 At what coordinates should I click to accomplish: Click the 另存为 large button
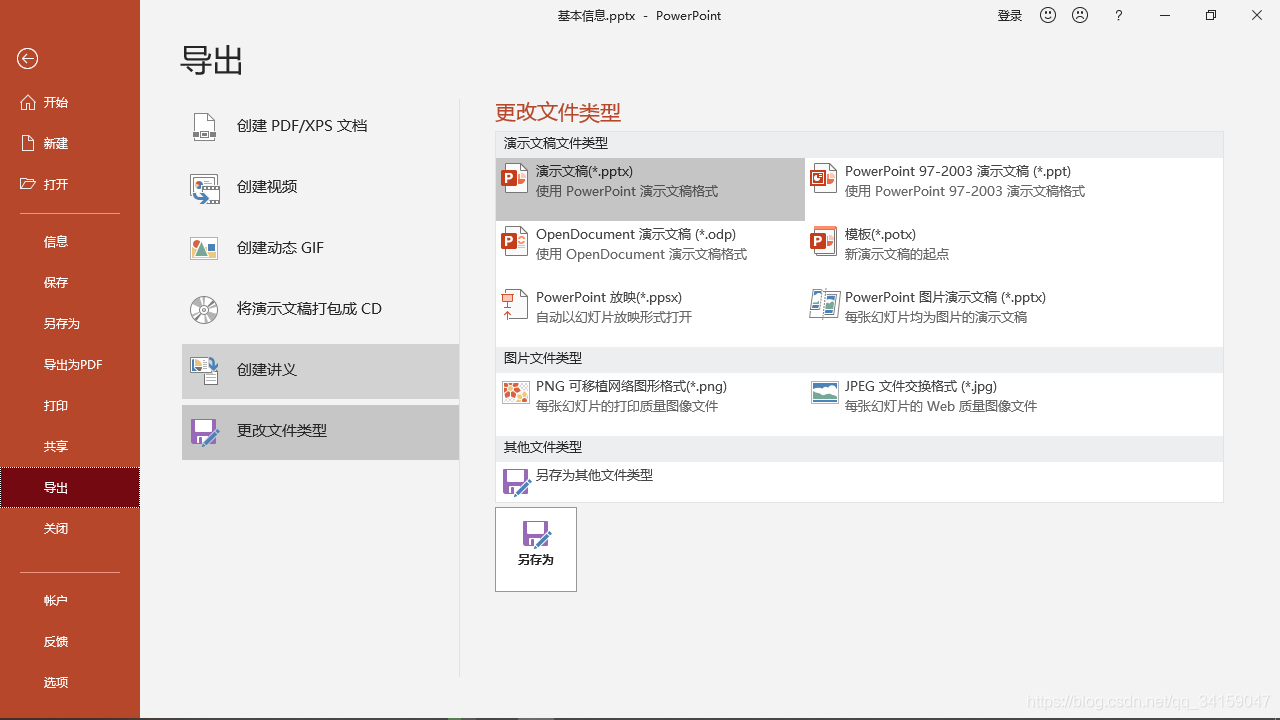(x=536, y=549)
